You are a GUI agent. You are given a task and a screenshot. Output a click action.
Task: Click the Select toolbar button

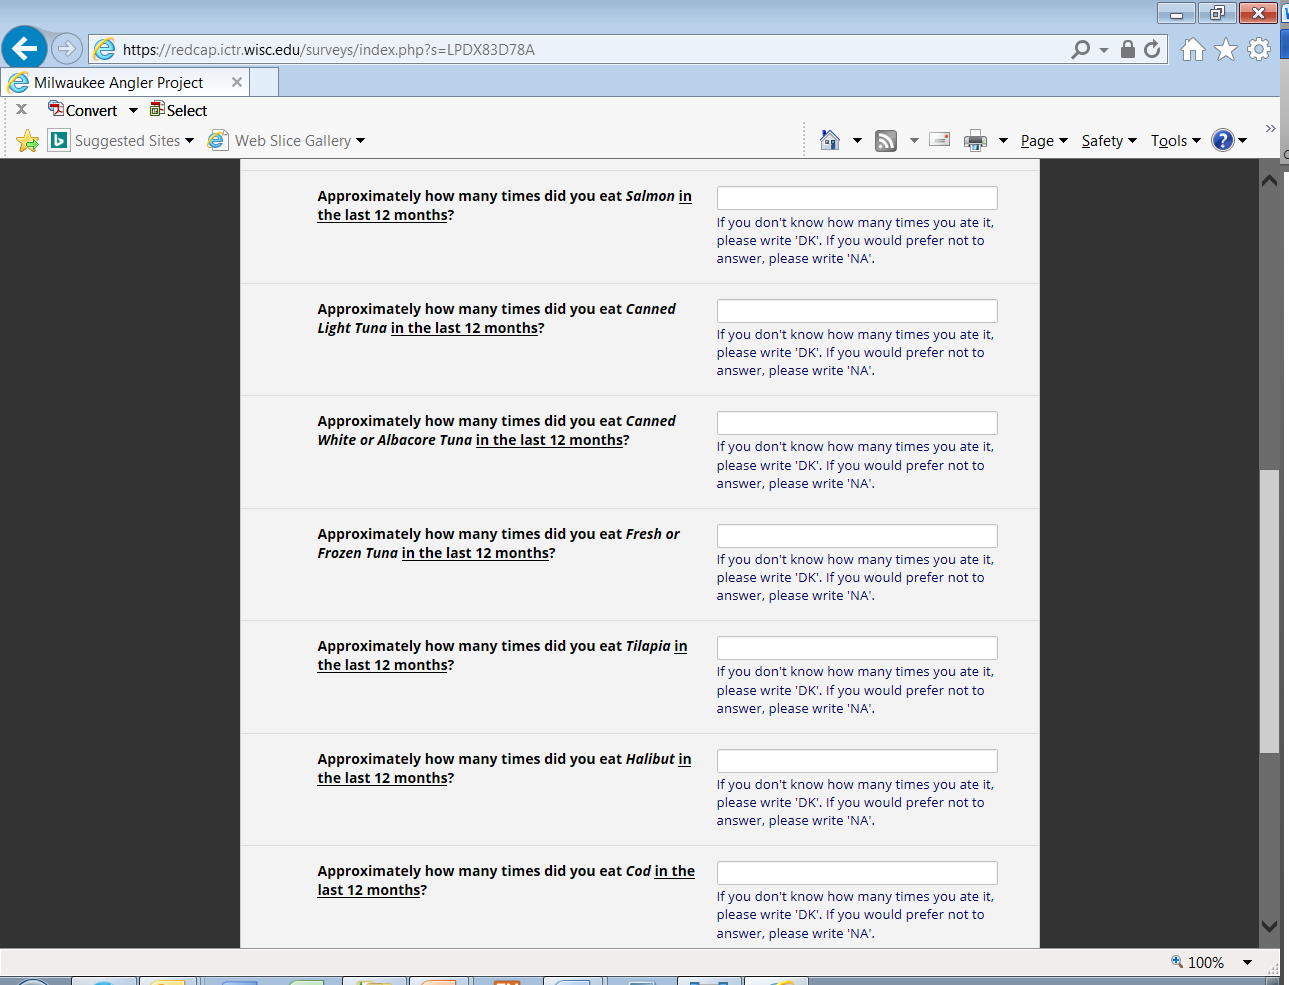pos(178,110)
